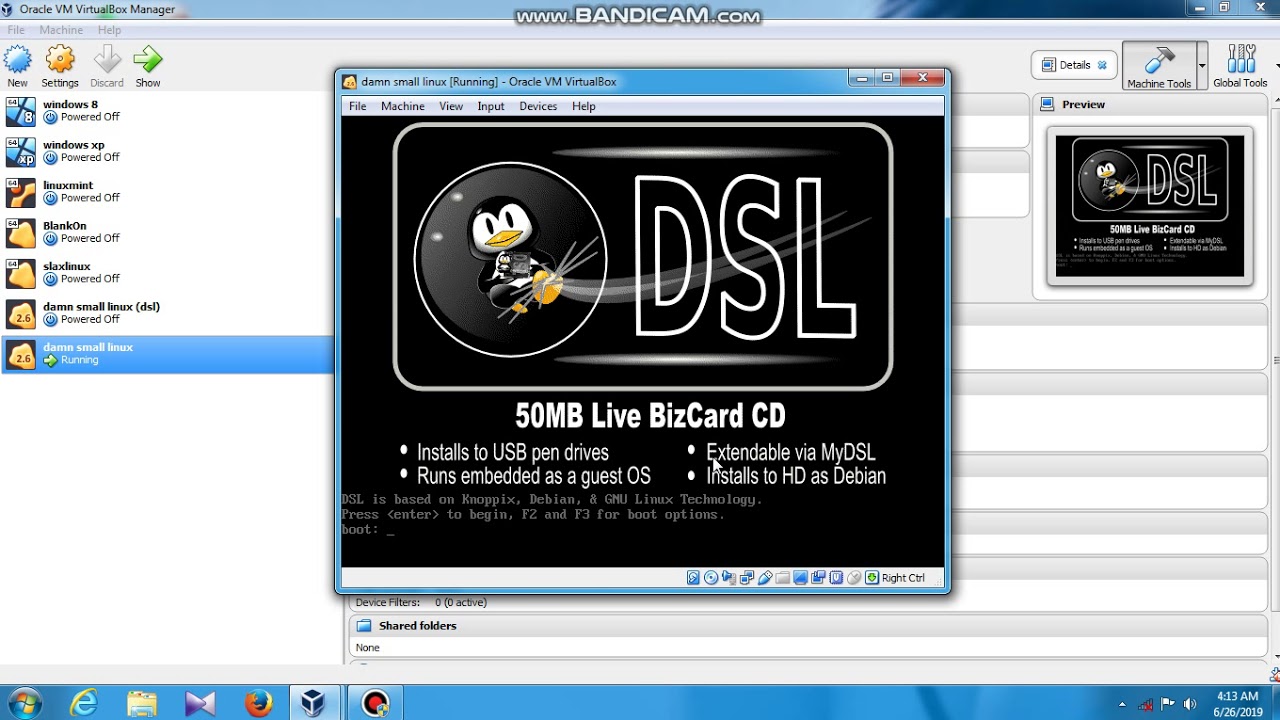
Task: Click shared folders icon in VM status bar
Action: [783, 578]
